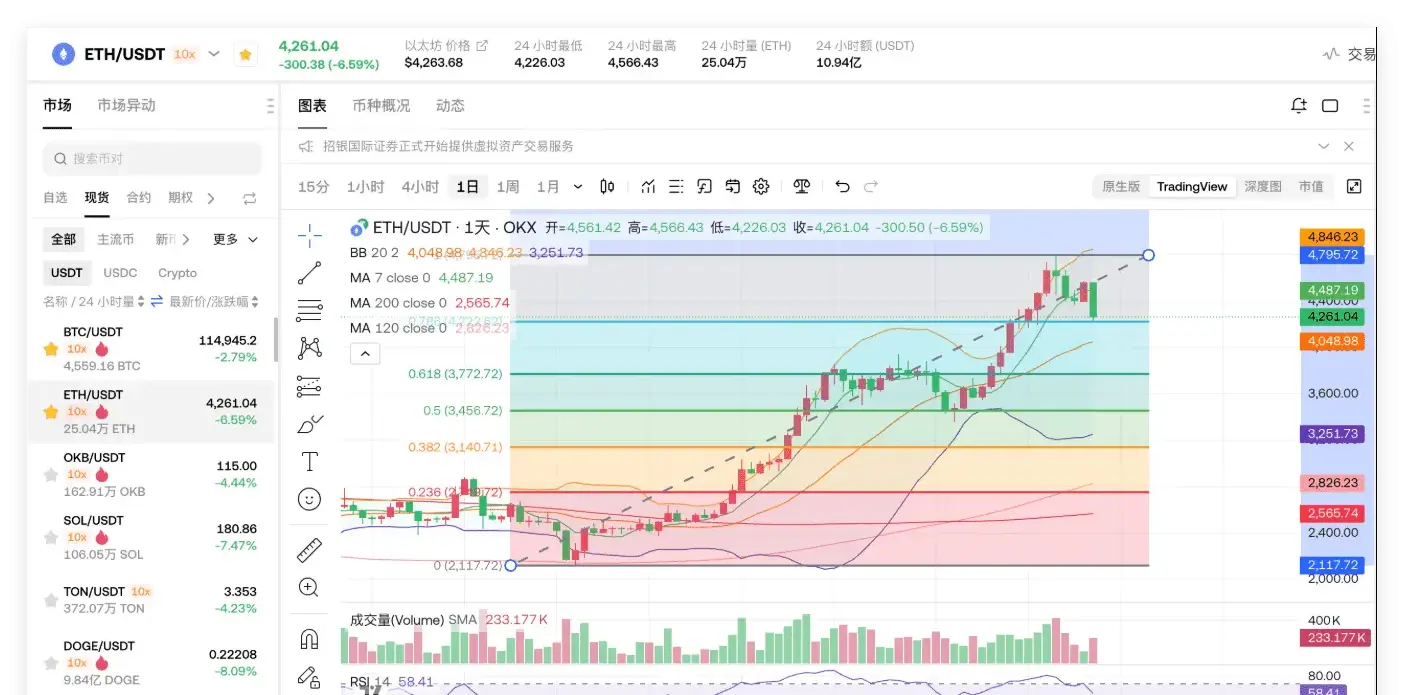The height and width of the screenshot is (695, 1404).
Task: Close the announcement banner
Action: tap(1349, 146)
